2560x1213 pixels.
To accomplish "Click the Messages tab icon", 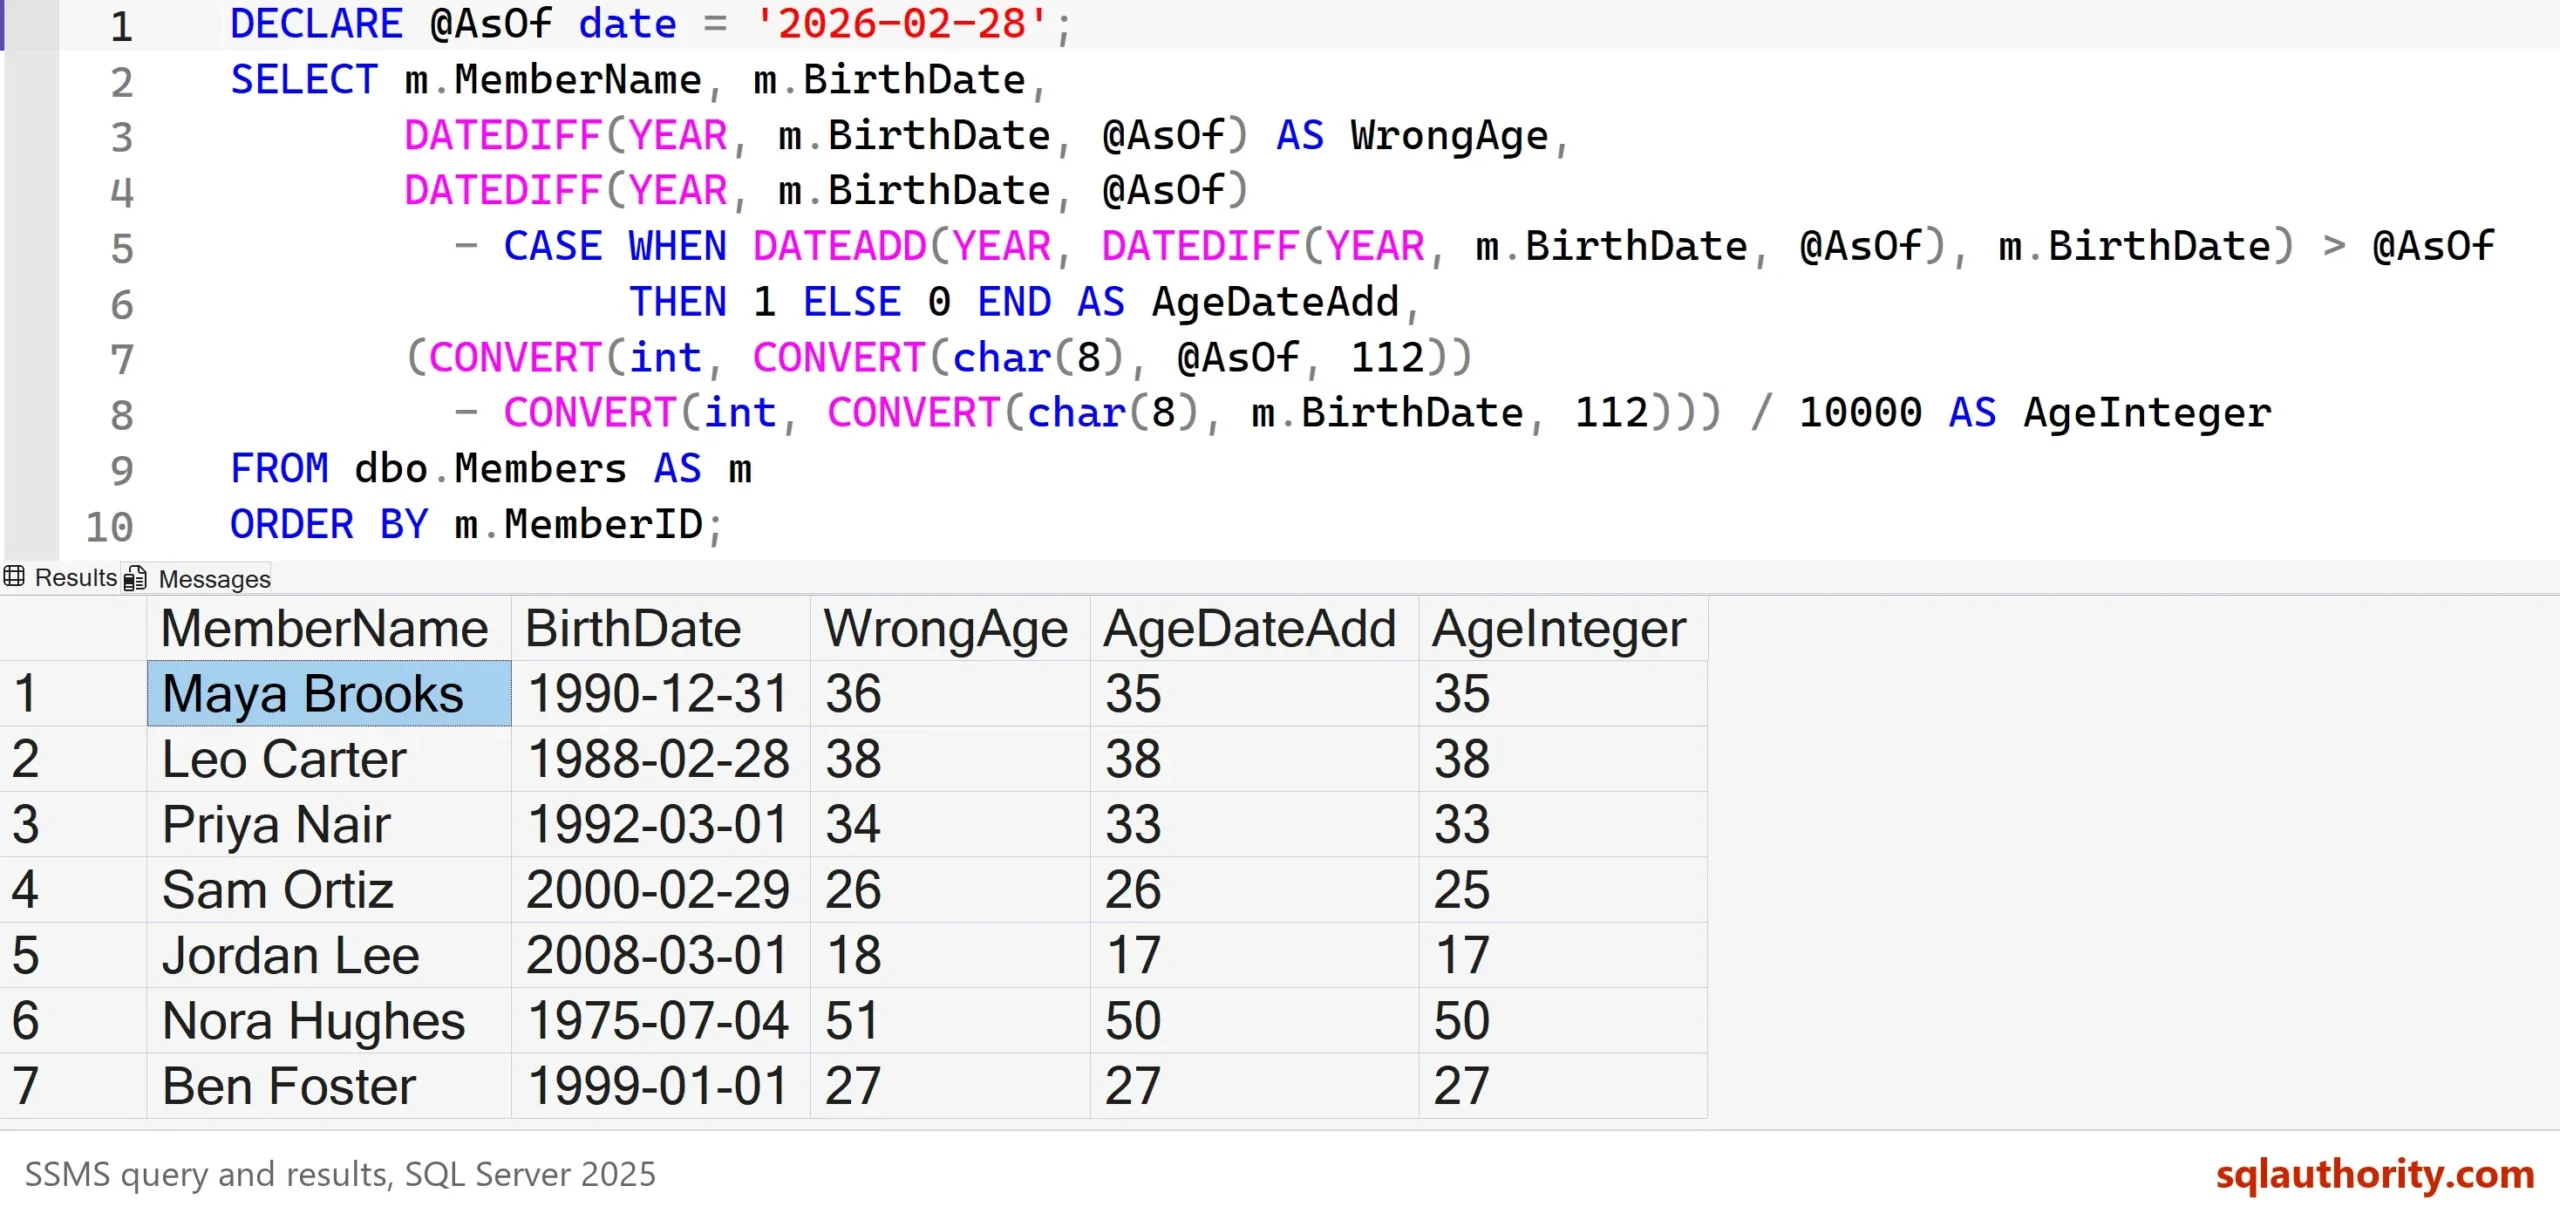I will click(x=136, y=579).
